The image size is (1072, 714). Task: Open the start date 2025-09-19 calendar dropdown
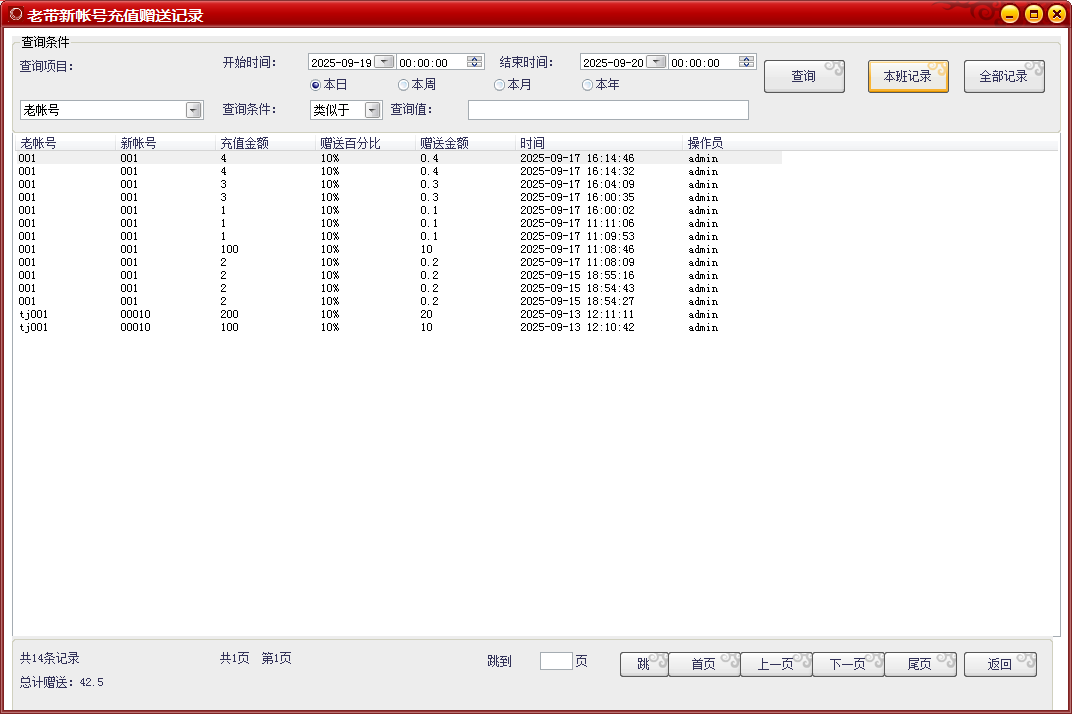point(383,61)
